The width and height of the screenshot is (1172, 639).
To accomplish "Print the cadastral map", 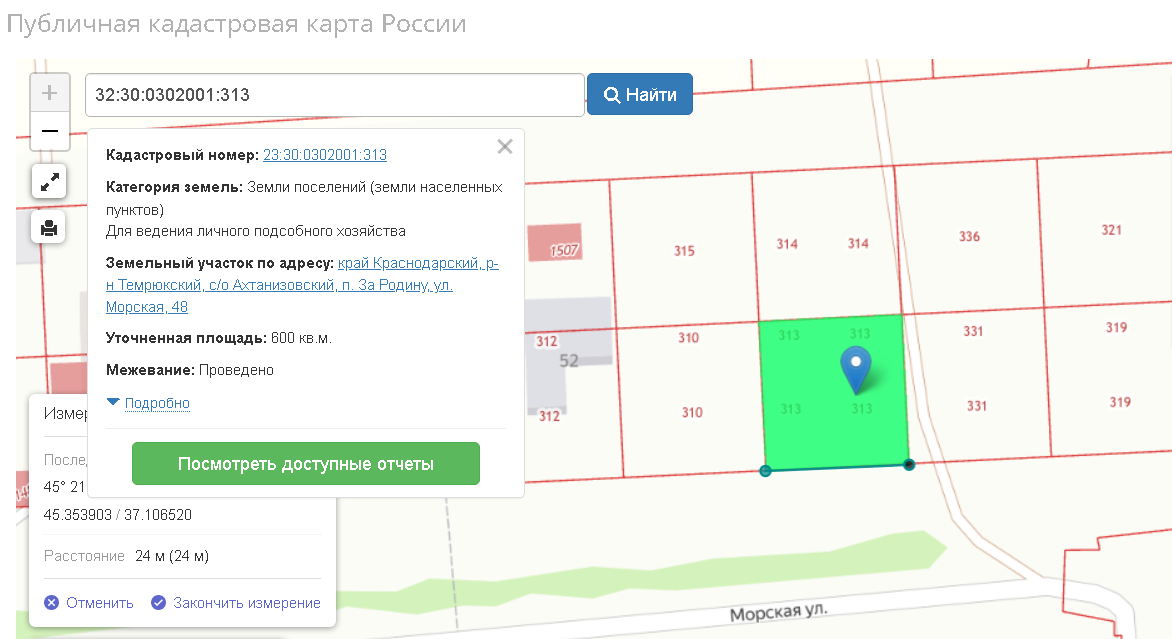I will [x=49, y=227].
